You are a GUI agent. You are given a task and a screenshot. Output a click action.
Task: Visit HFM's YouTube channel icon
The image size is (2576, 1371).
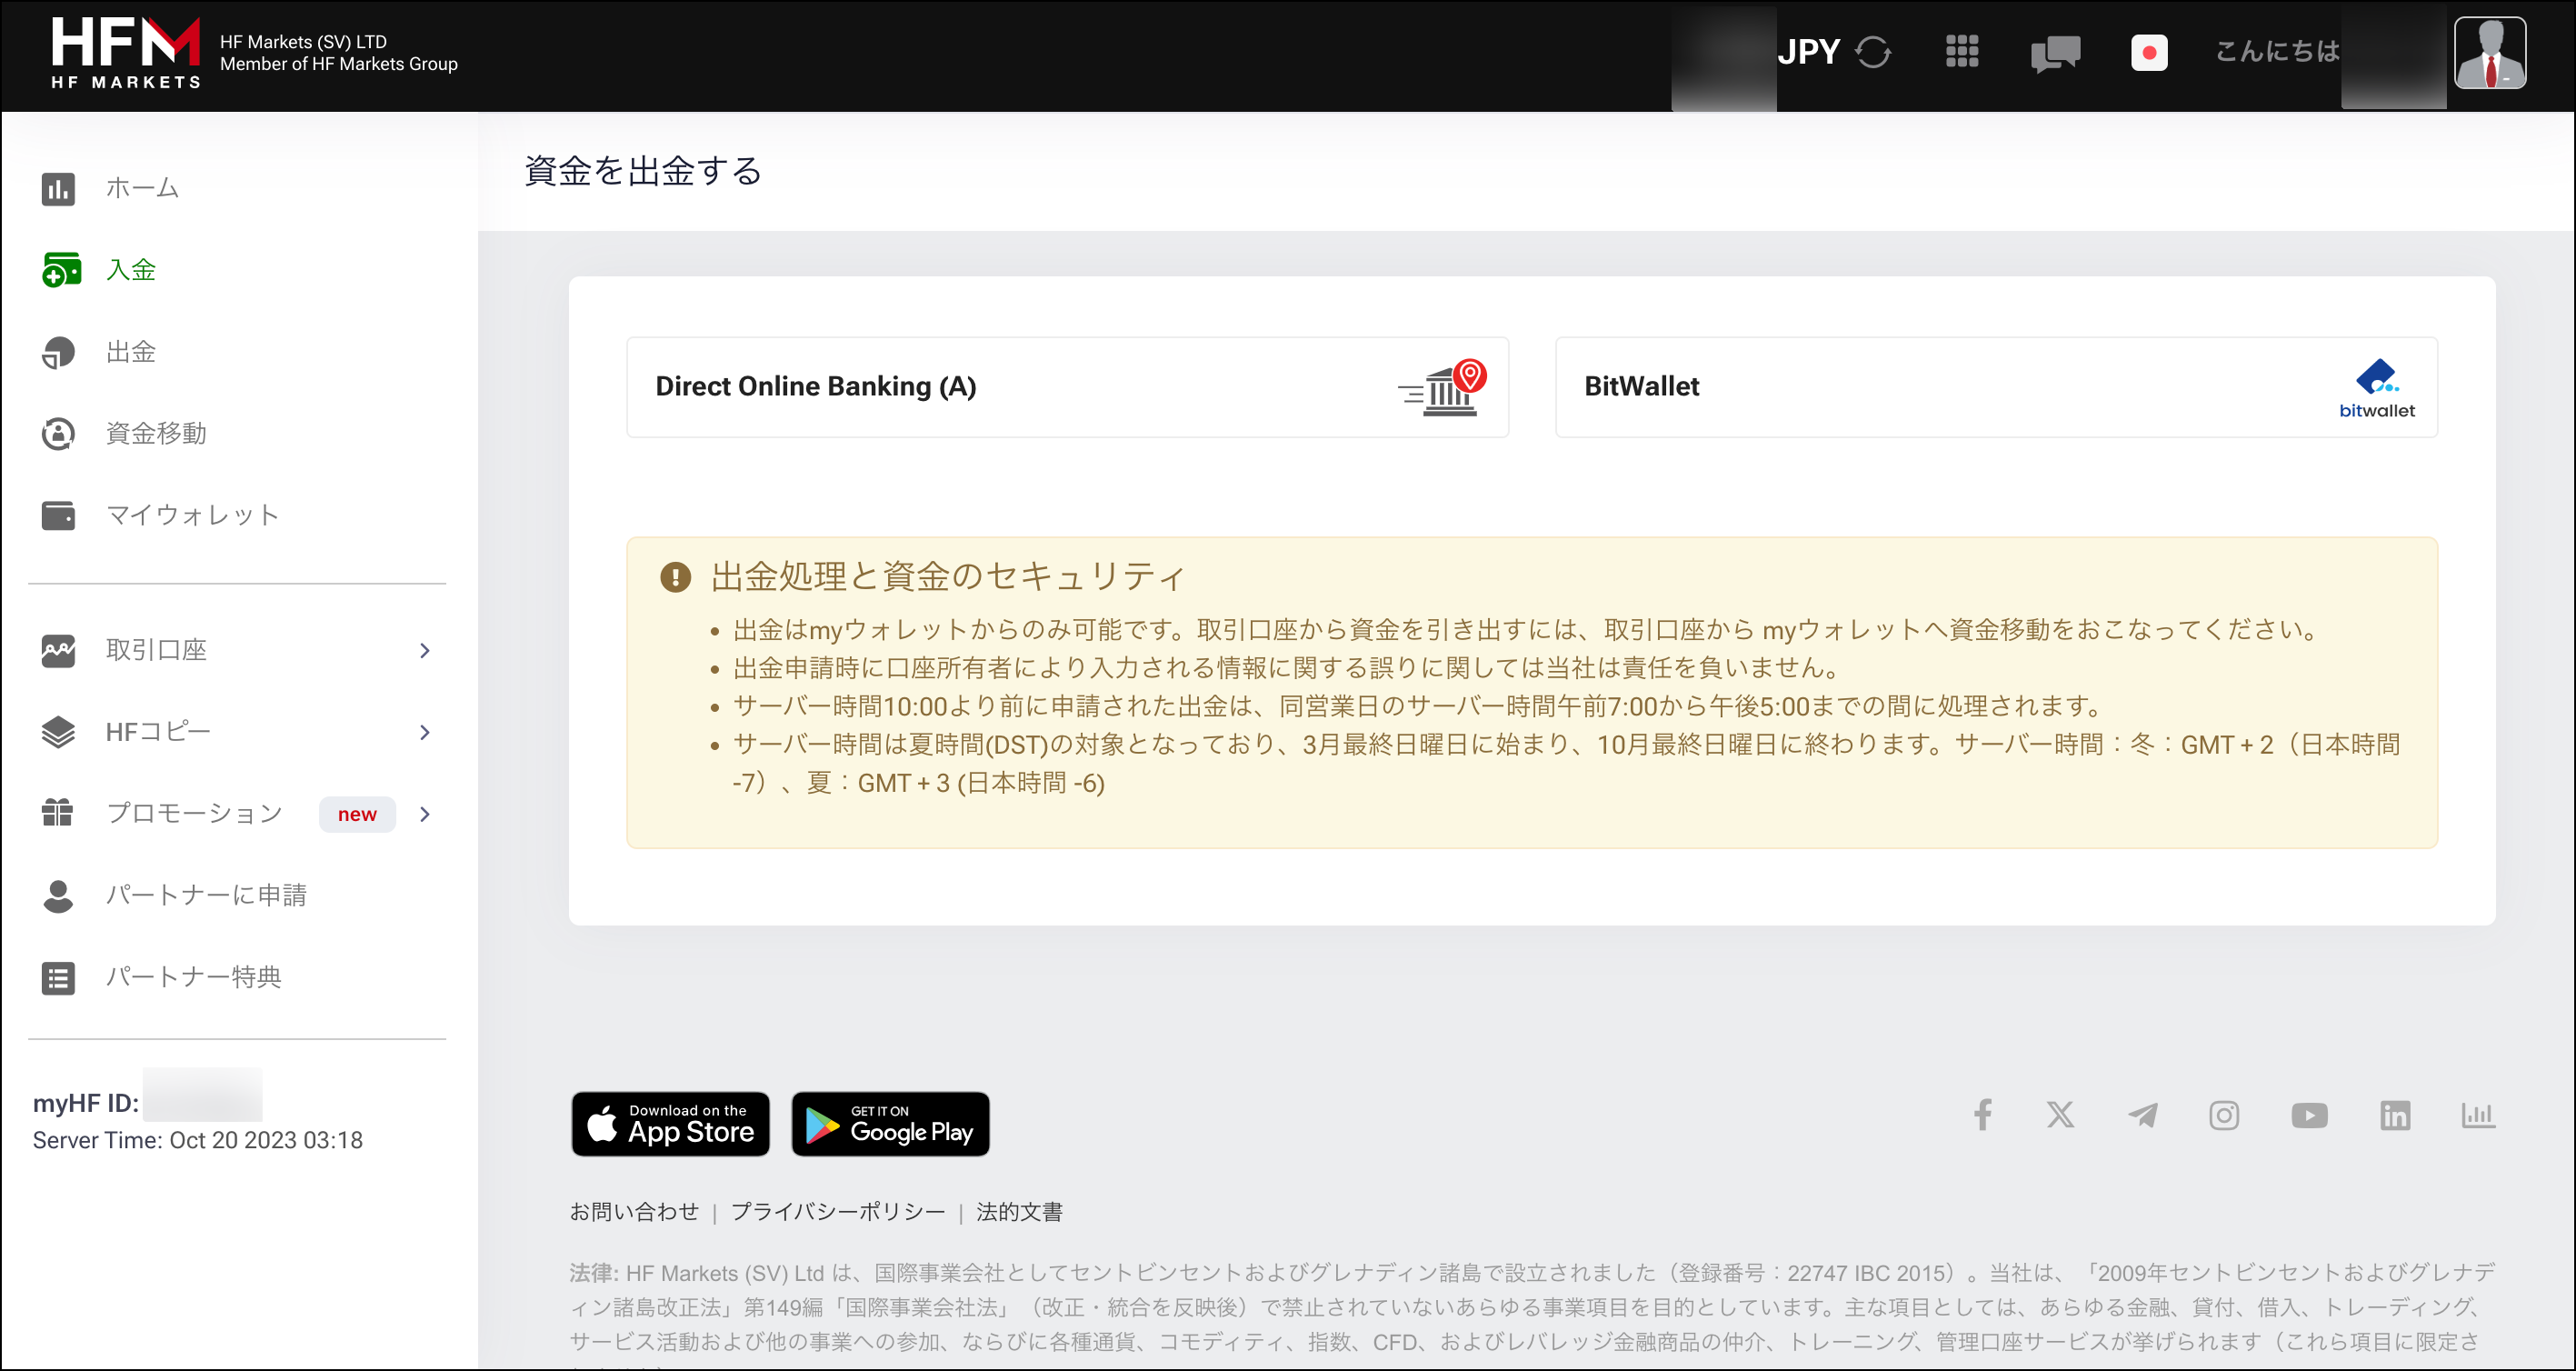2310,1115
